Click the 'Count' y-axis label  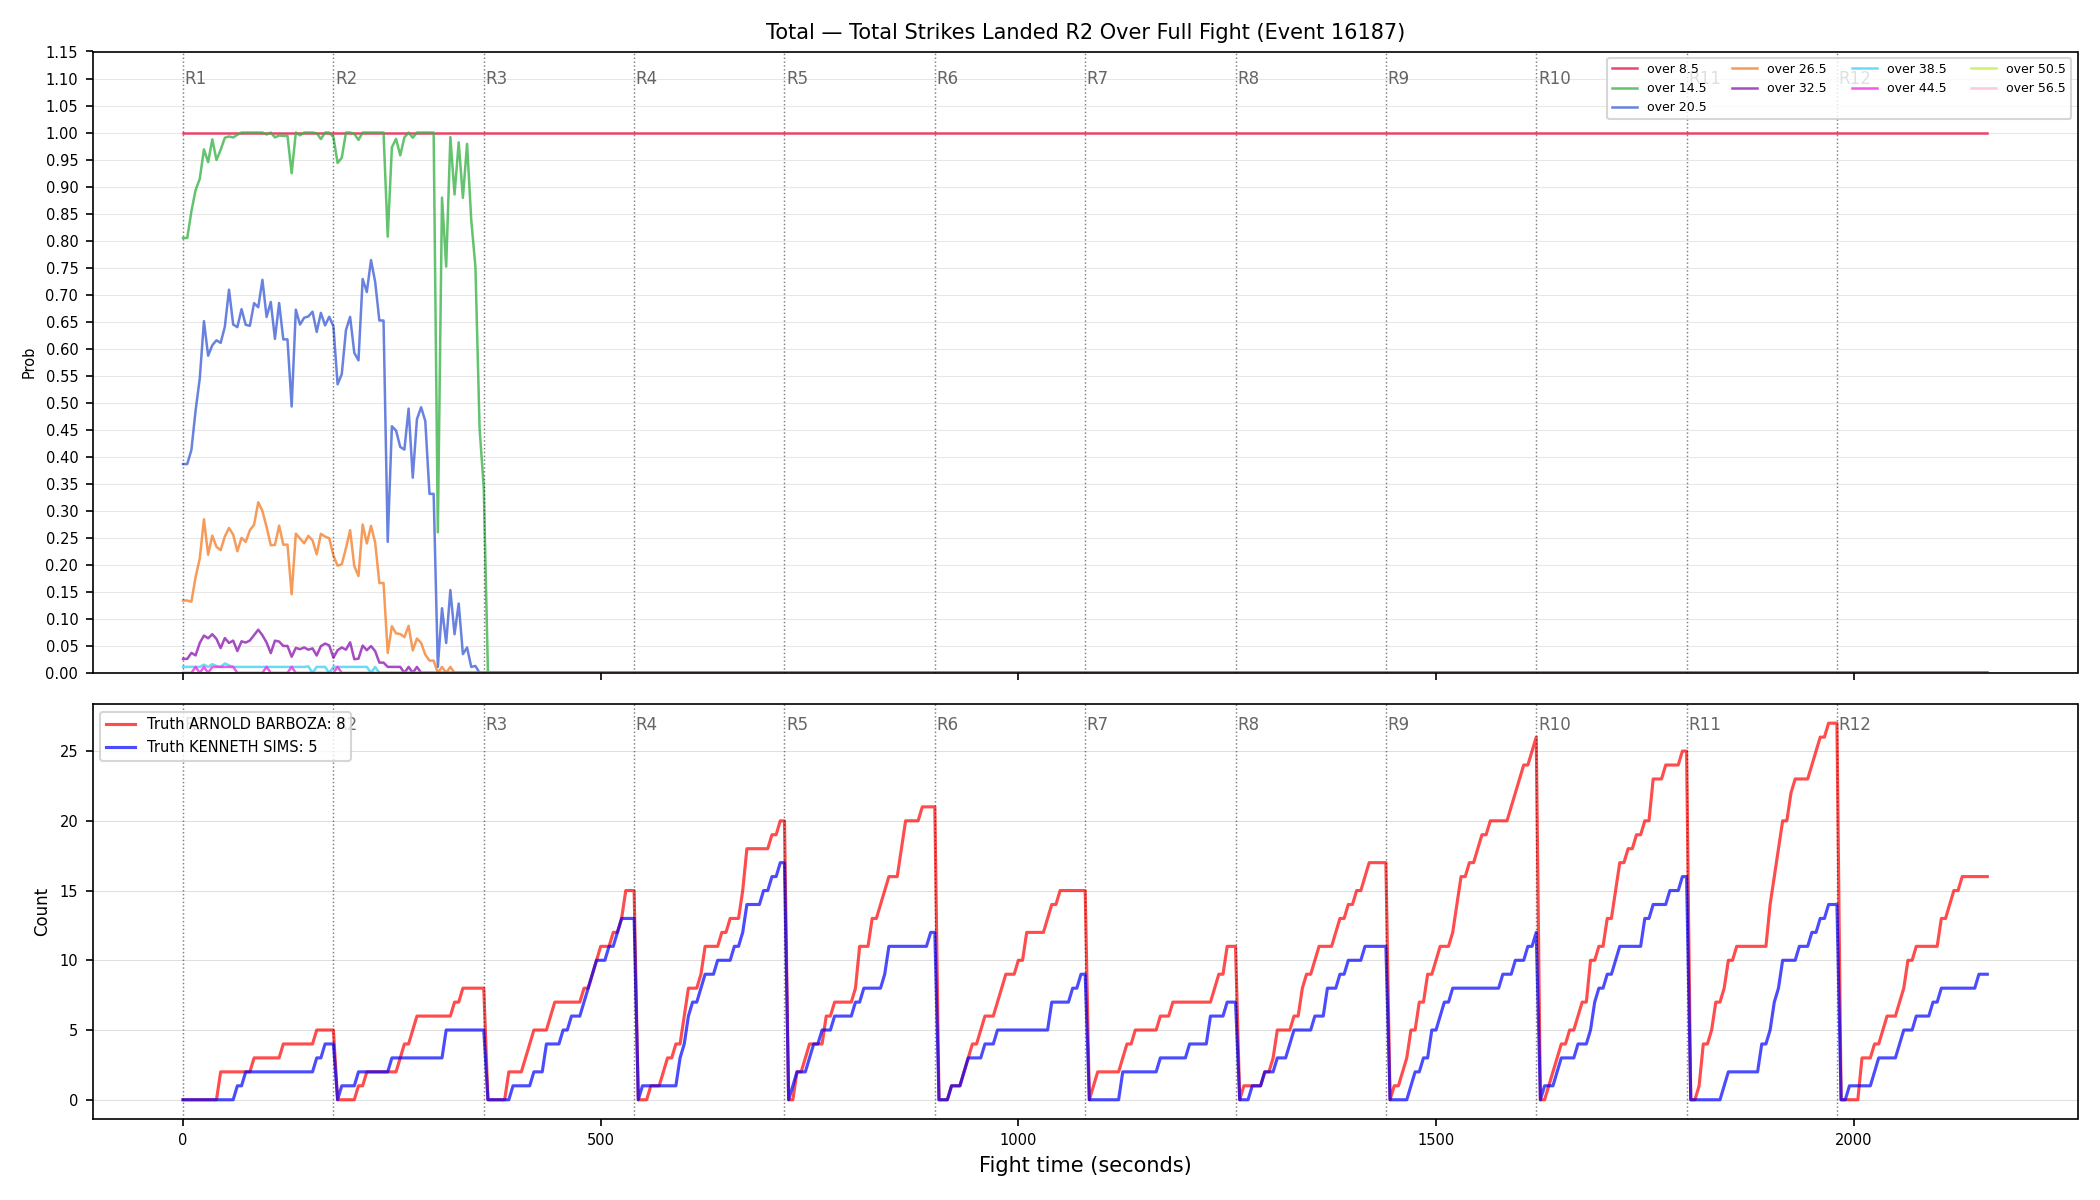pos(41,912)
